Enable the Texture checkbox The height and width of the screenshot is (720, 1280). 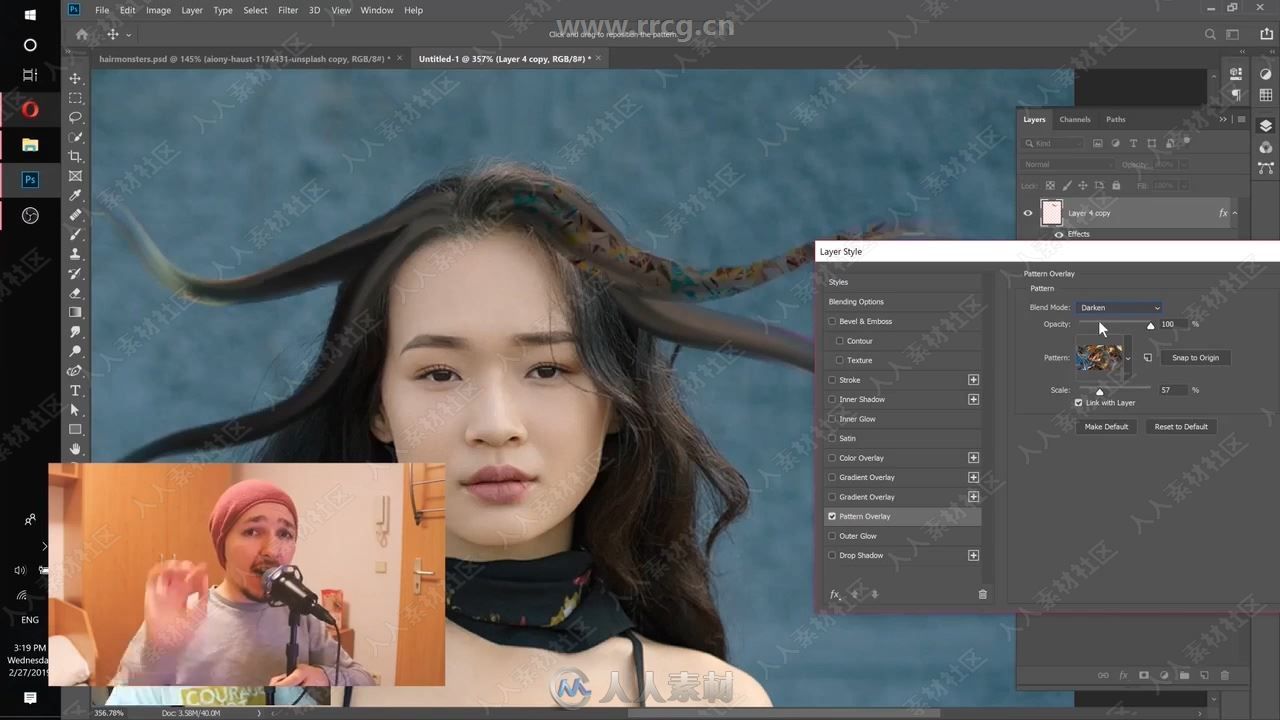point(840,360)
